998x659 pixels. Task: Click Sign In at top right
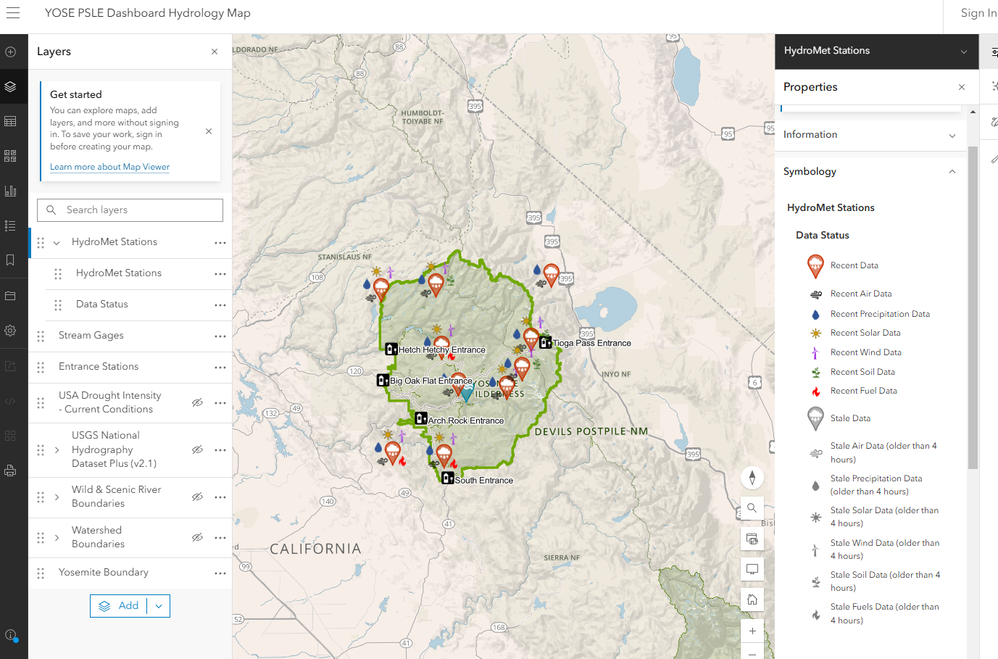tap(979, 13)
